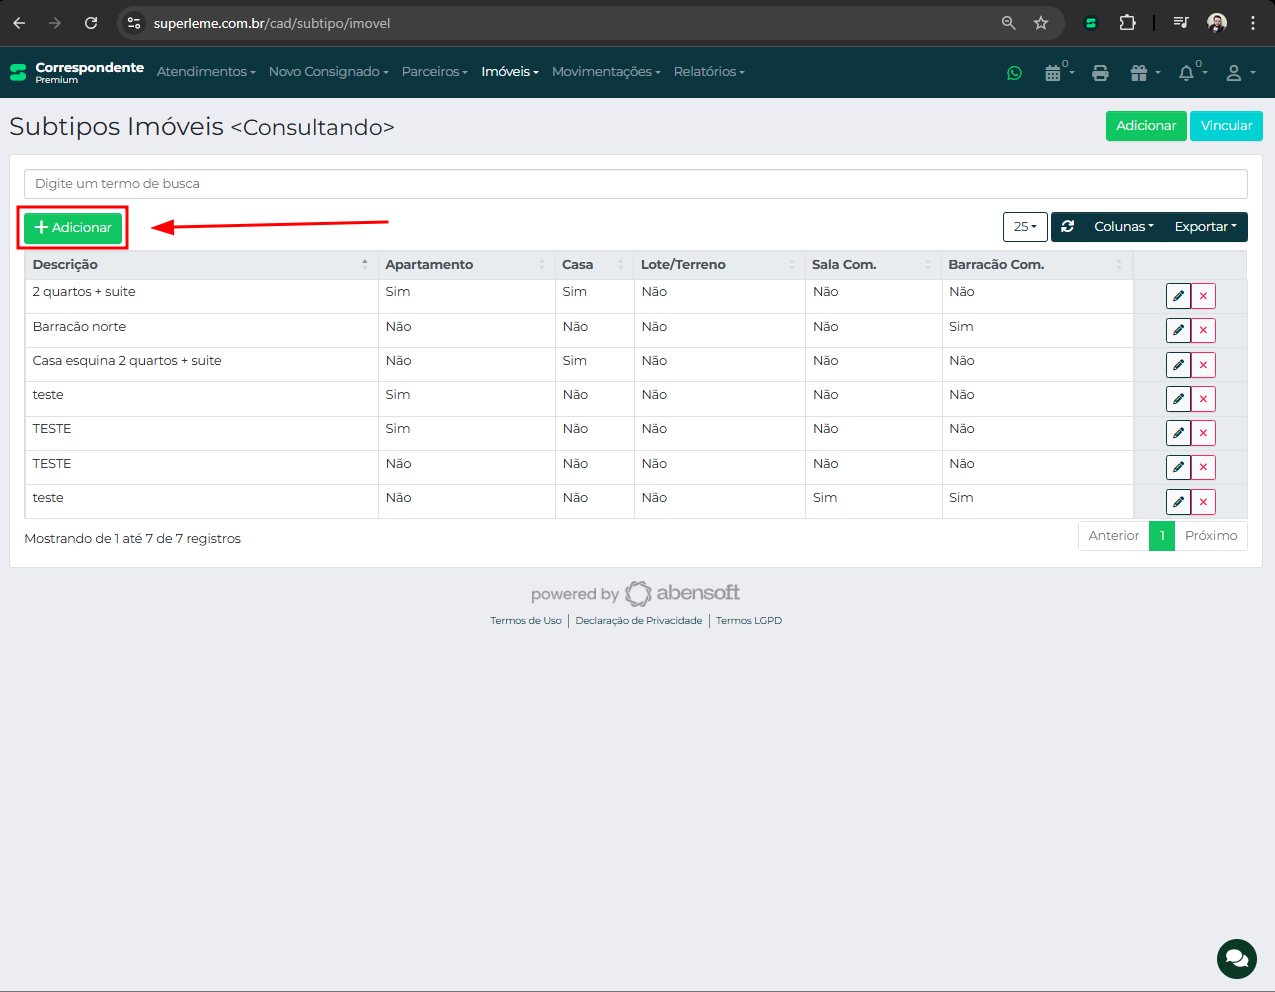Click the printer icon in navbar
1275x992 pixels.
[x=1100, y=73]
